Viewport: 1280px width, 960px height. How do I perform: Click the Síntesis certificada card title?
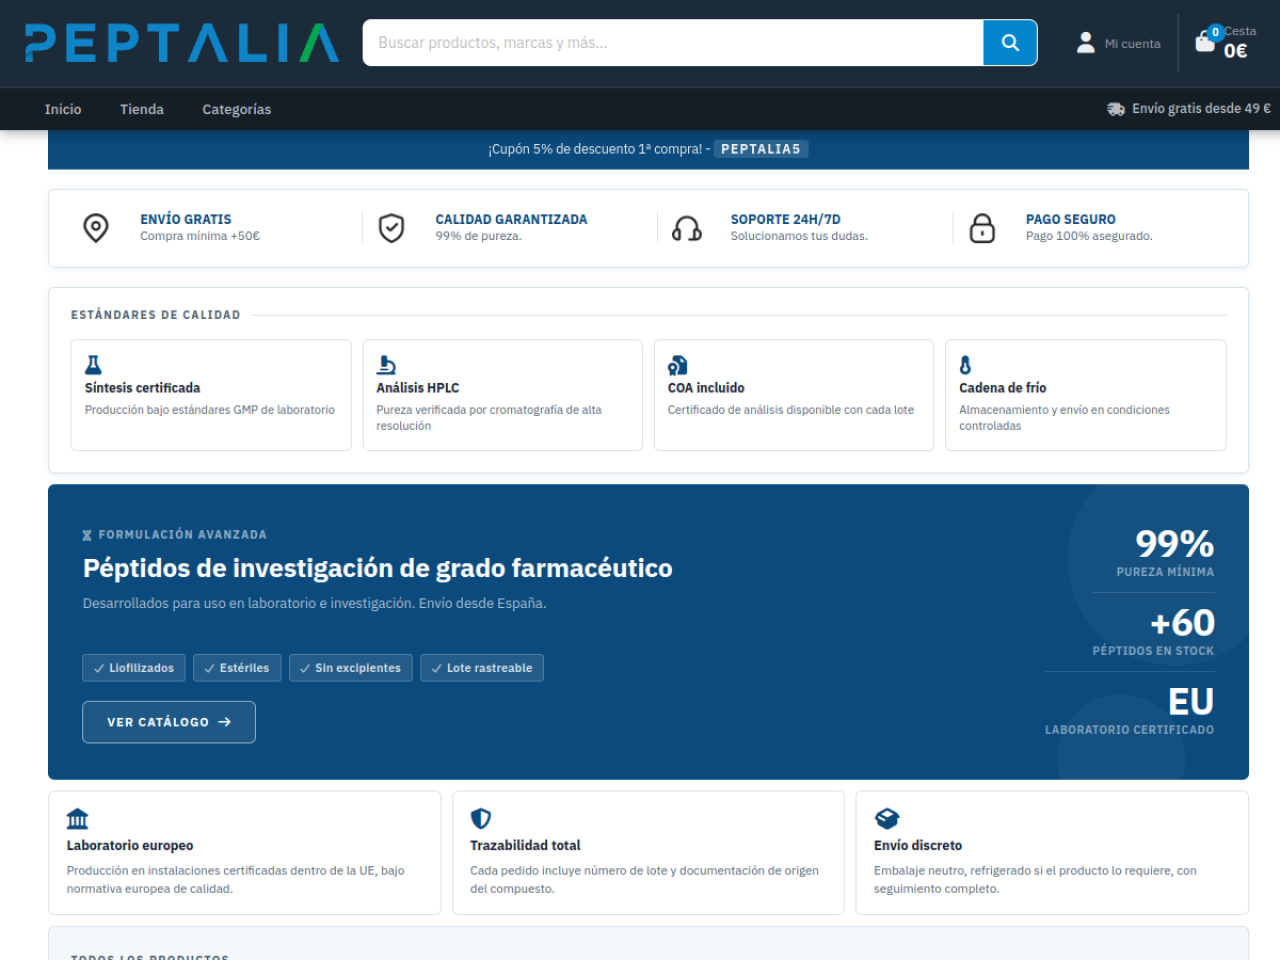tap(142, 388)
